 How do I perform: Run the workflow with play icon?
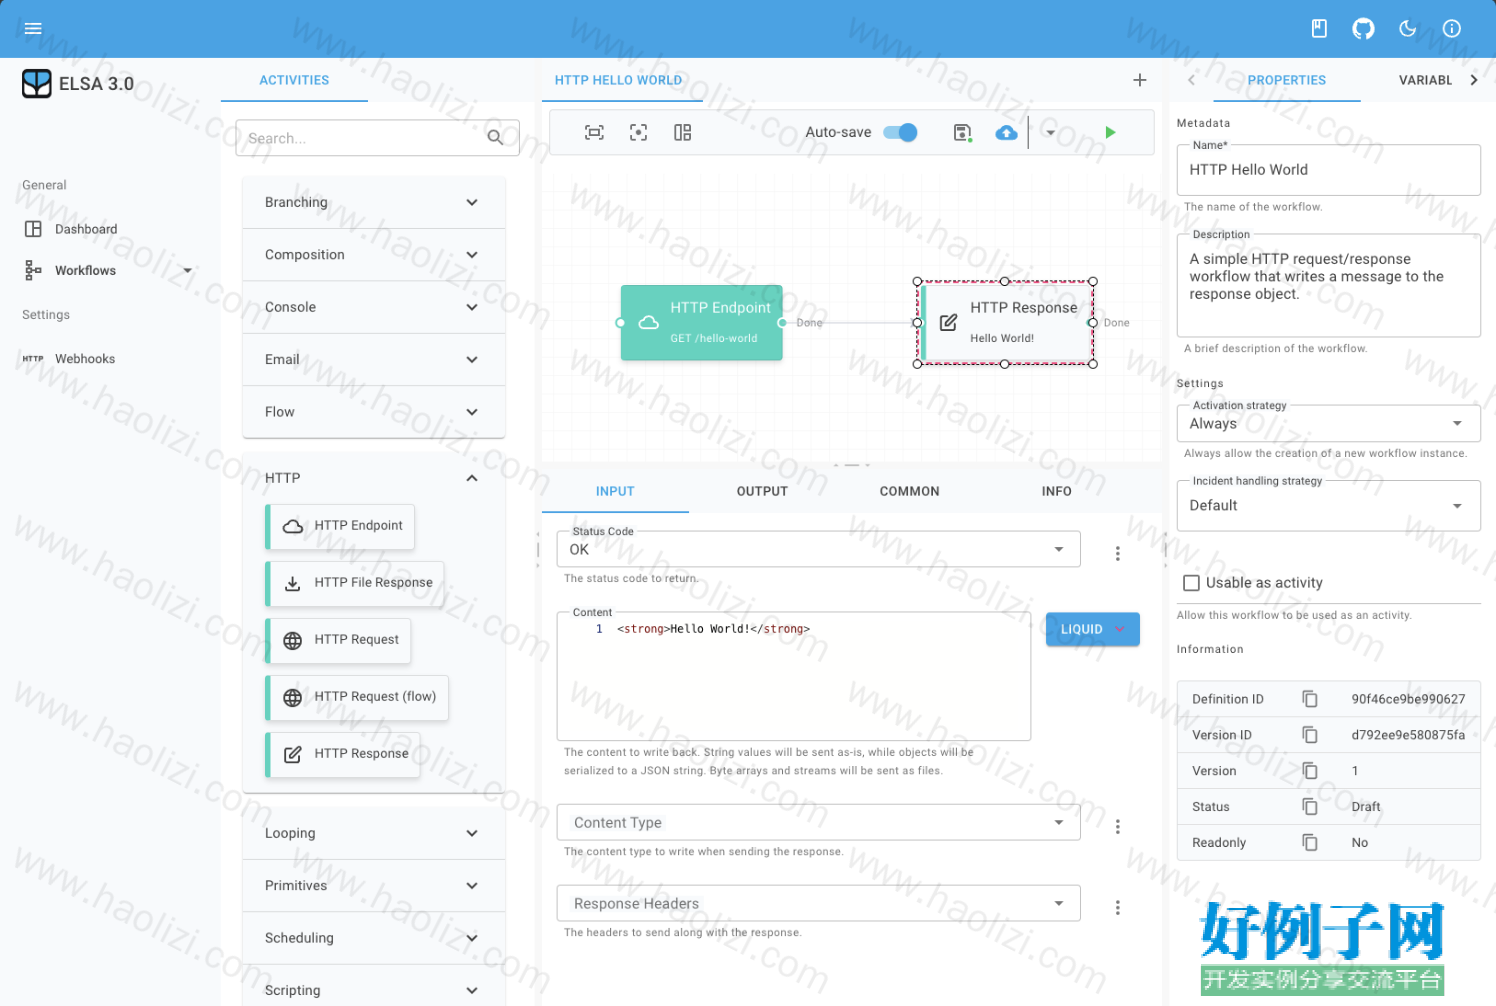pos(1110,132)
